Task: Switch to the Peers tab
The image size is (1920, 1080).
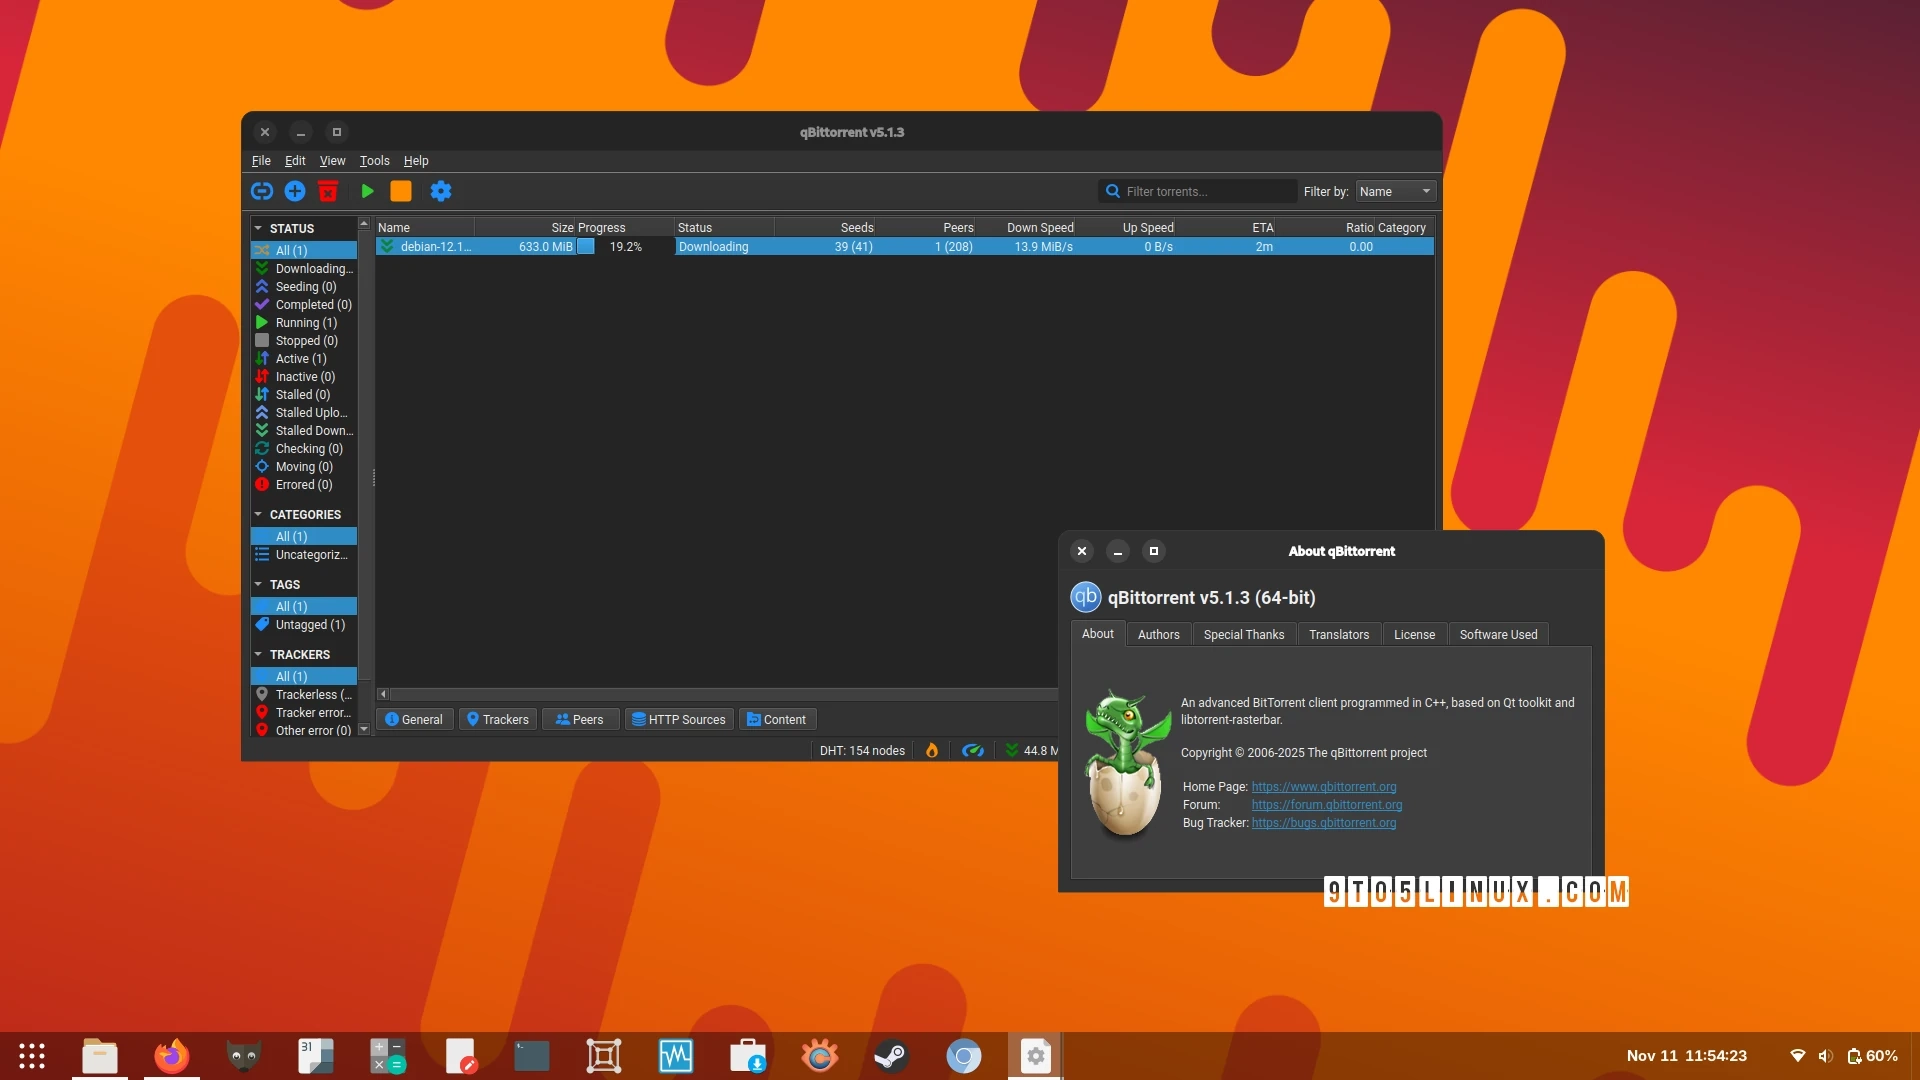Action: (x=579, y=719)
